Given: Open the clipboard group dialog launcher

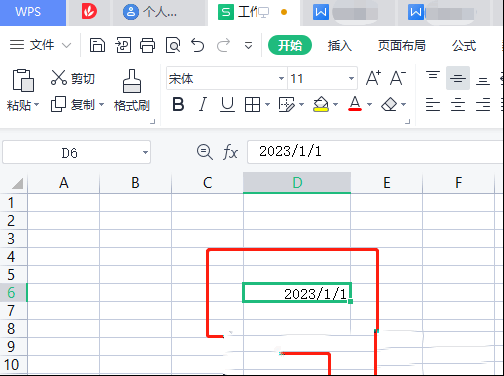Looking at the screenshot, I should (x=153, y=122).
